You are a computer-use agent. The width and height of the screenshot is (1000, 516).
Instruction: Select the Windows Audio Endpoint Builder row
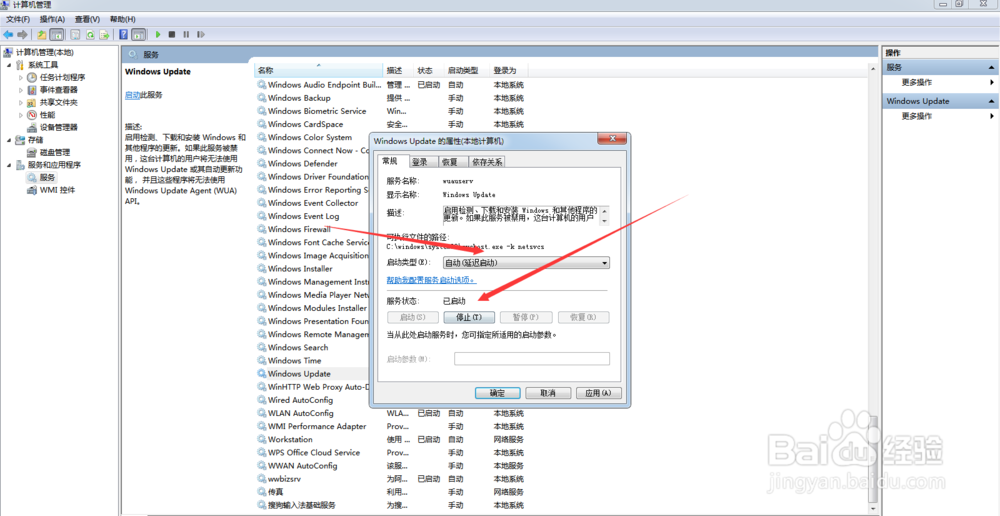[x=390, y=85]
